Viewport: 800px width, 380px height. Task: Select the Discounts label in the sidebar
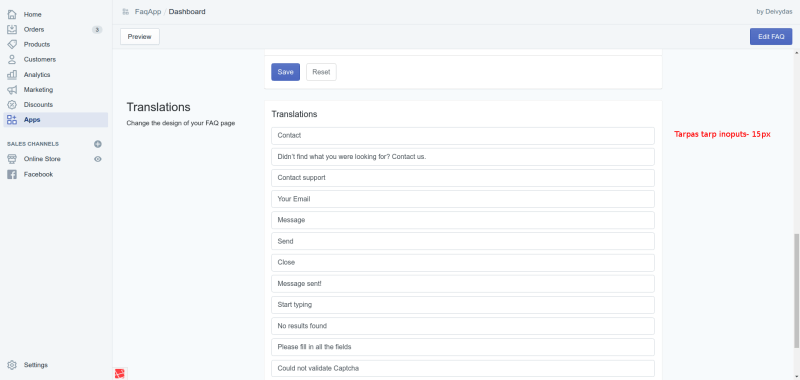[38, 105]
